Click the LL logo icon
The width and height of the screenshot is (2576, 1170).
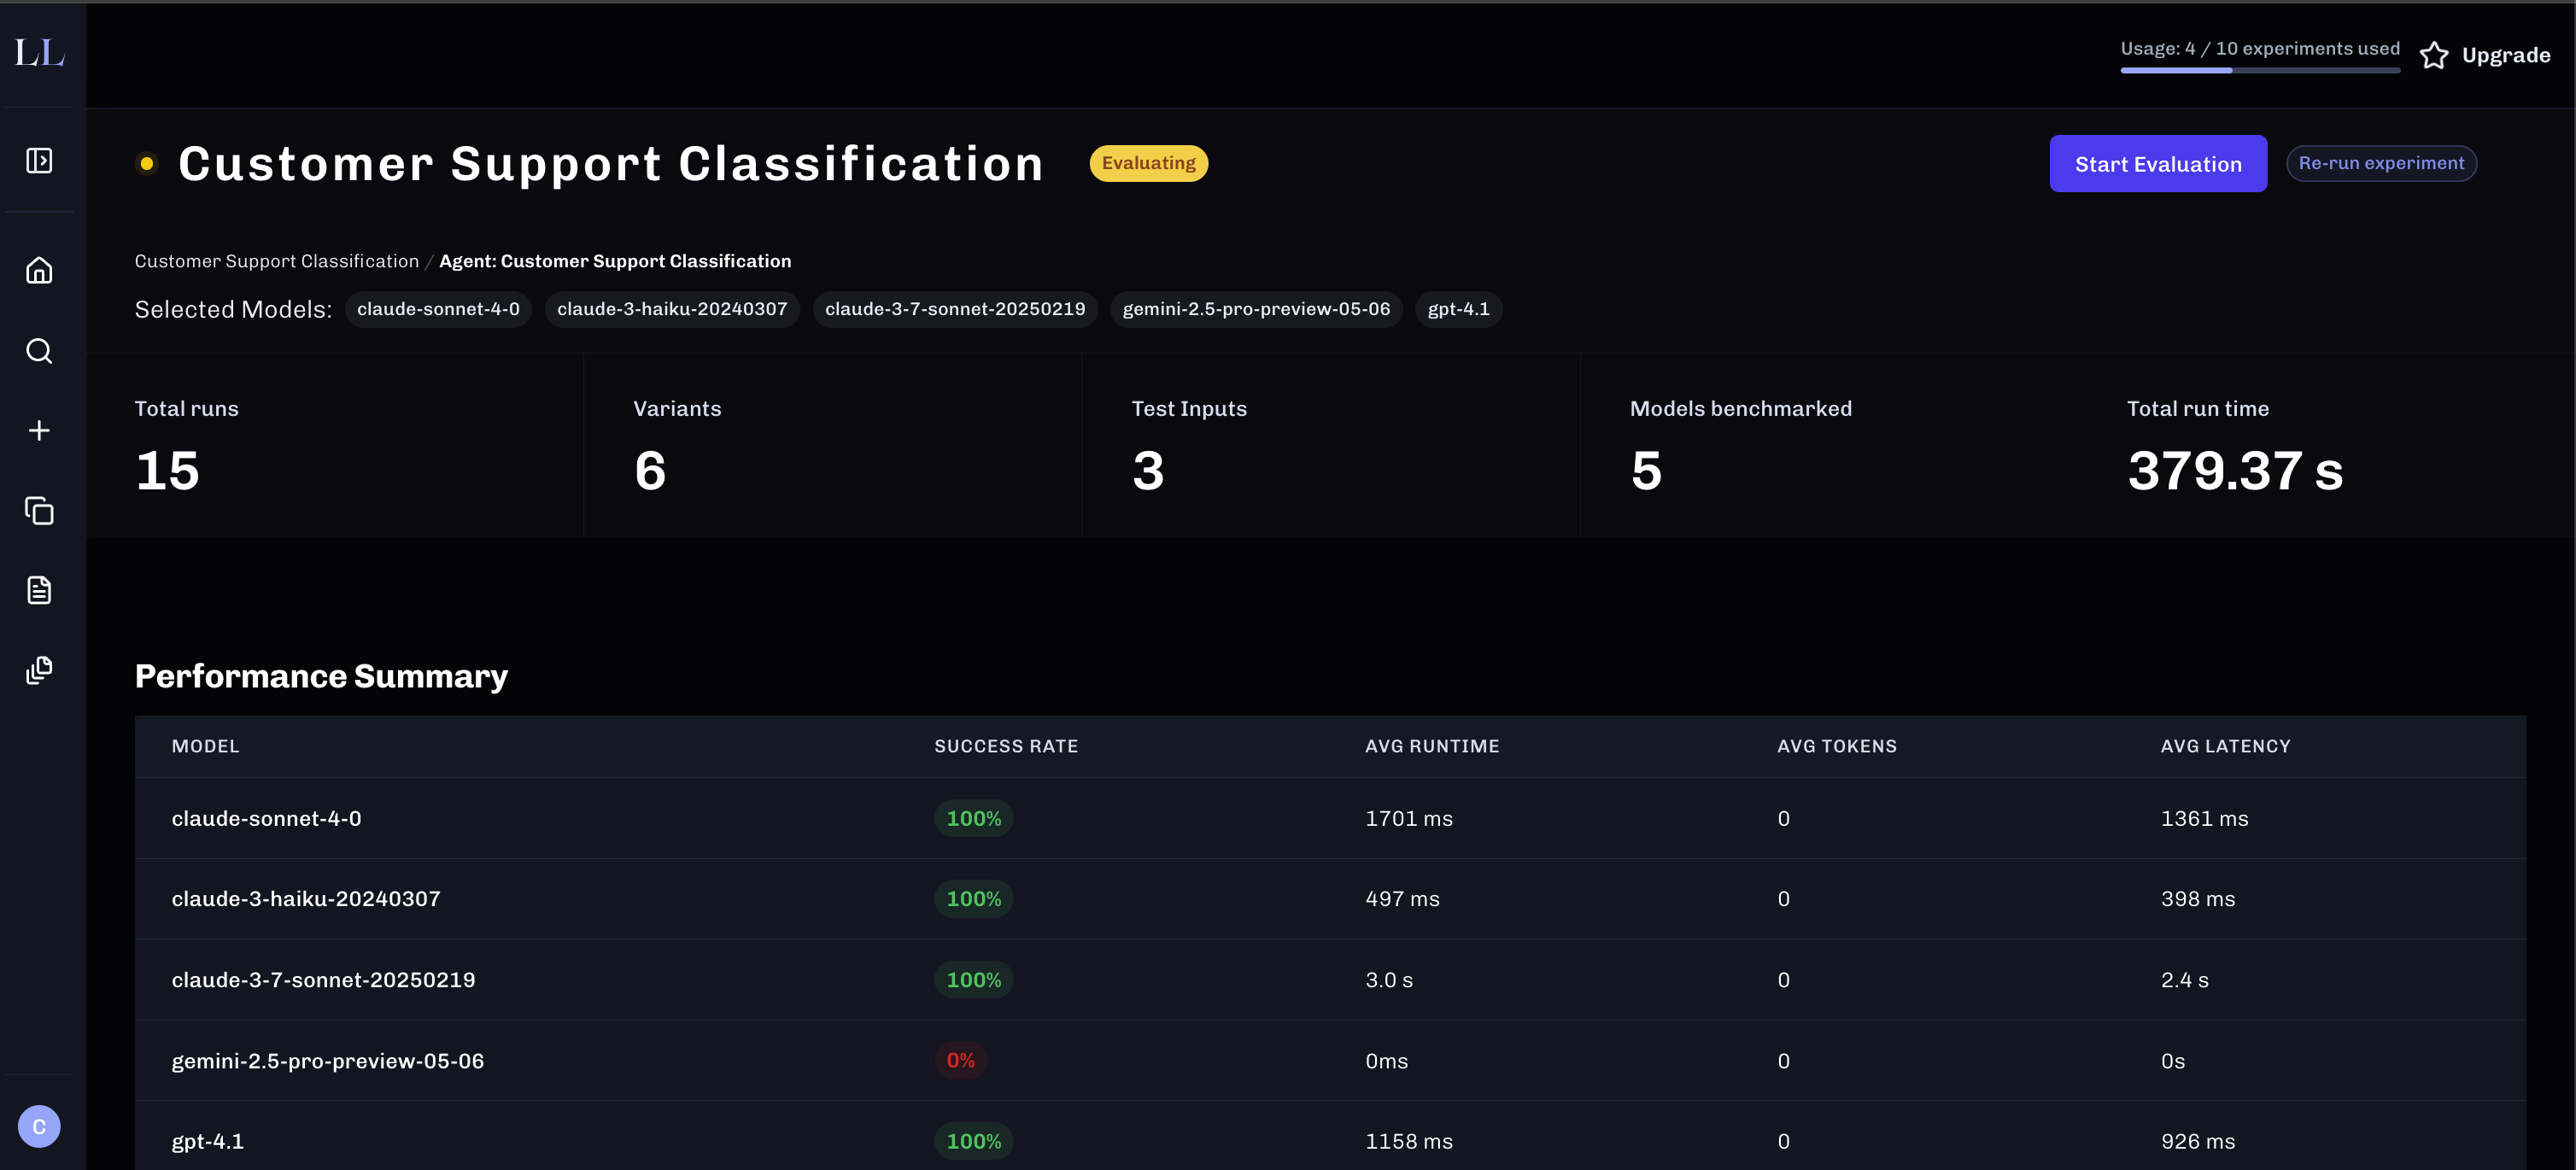coord(40,53)
